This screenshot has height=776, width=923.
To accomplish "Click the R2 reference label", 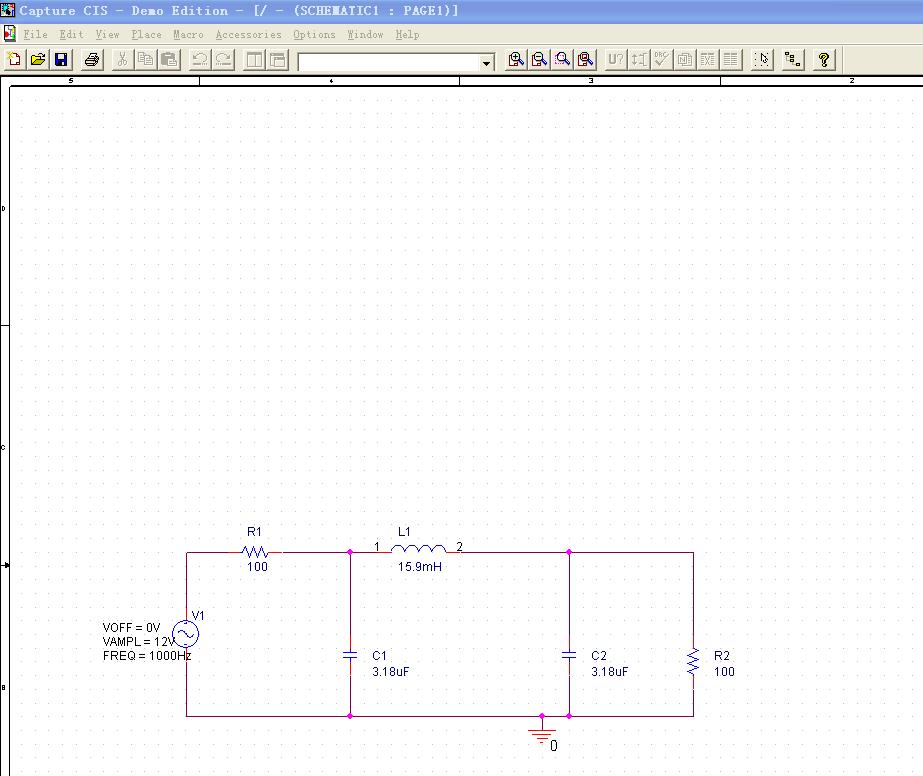I will coord(722,656).
